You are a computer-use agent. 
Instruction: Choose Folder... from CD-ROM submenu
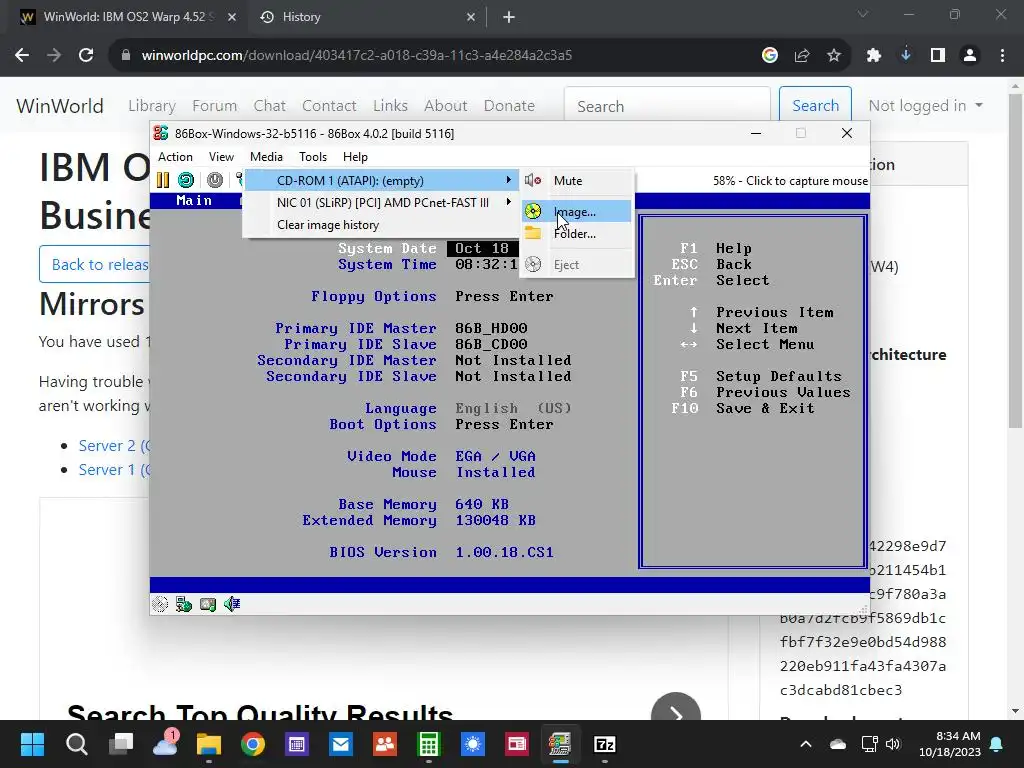pos(577,234)
